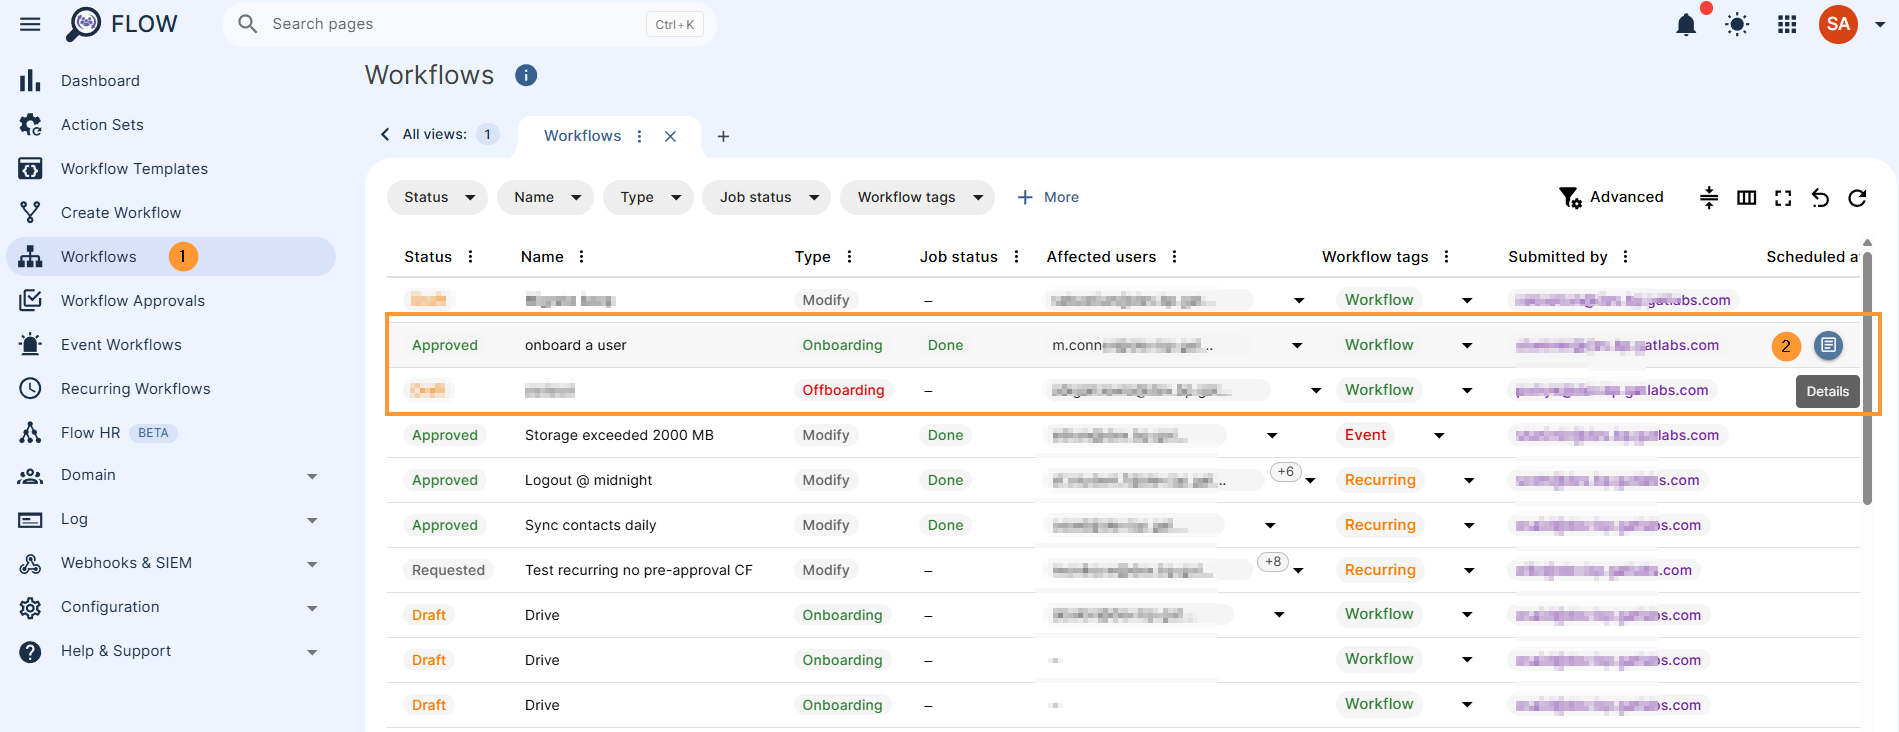
Task: Click the FLOW logo
Action: click(x=122, y=24)
